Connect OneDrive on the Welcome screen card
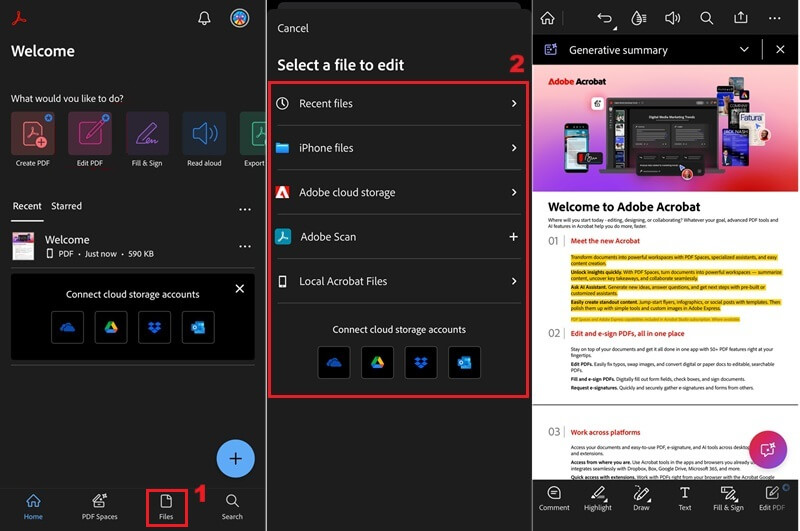 coord(67,327)
